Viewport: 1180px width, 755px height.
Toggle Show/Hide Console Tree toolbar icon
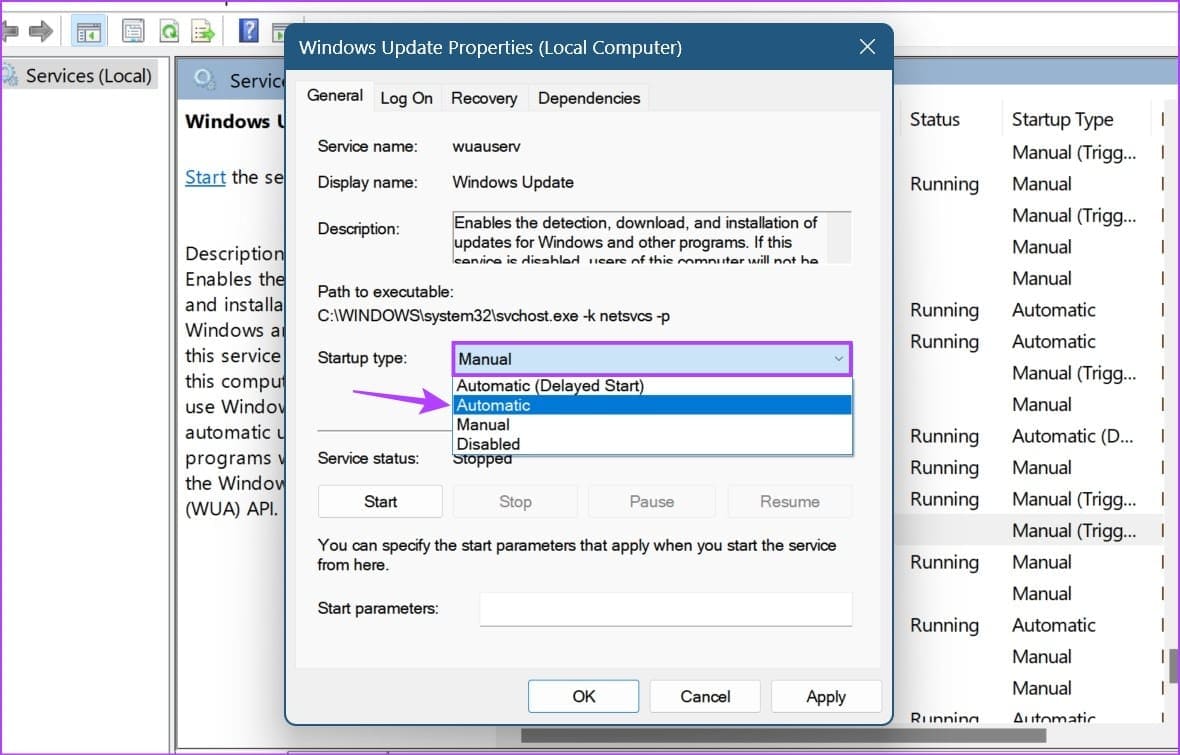click(88, 31)
